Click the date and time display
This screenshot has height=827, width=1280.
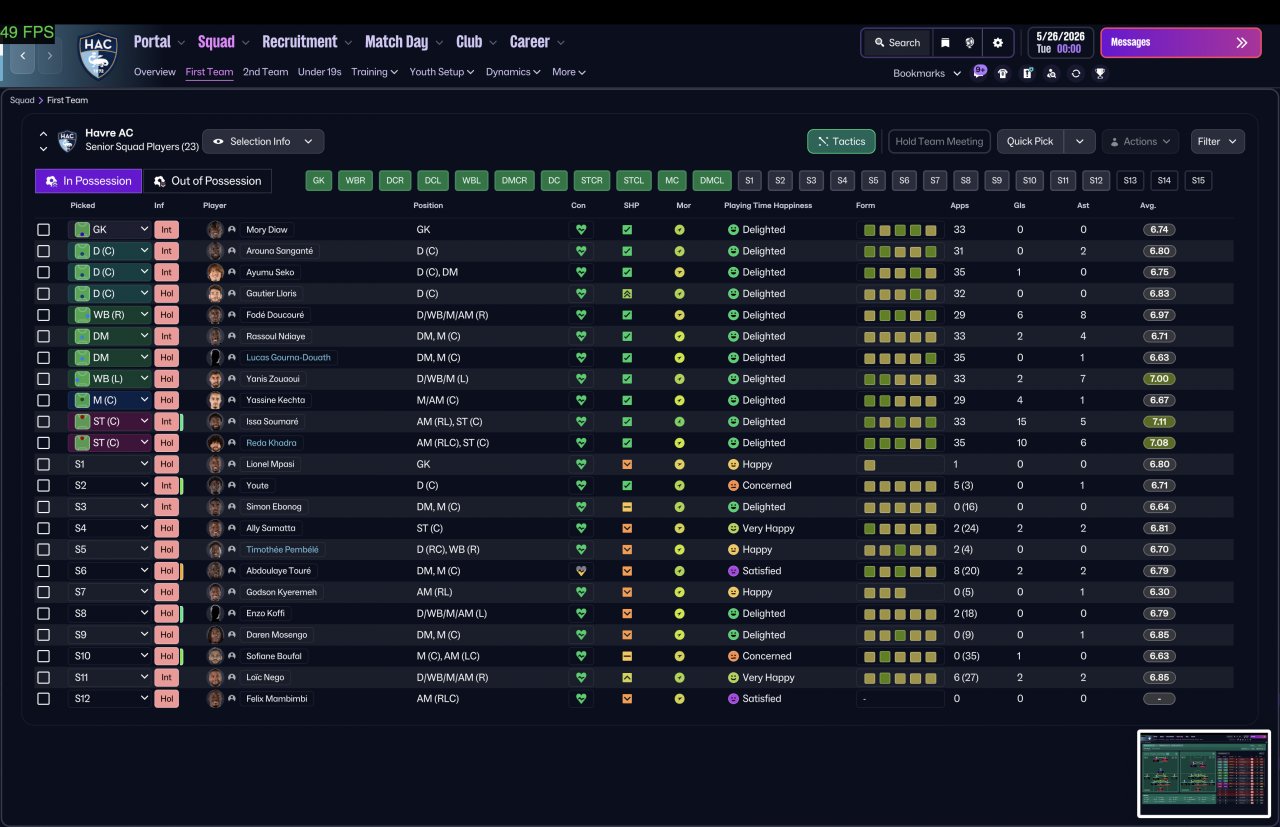1059,43
